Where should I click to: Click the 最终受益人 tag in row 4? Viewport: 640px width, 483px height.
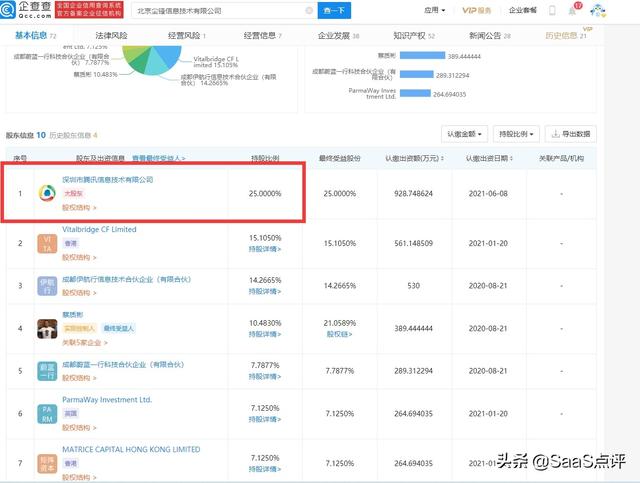point(118,328)
